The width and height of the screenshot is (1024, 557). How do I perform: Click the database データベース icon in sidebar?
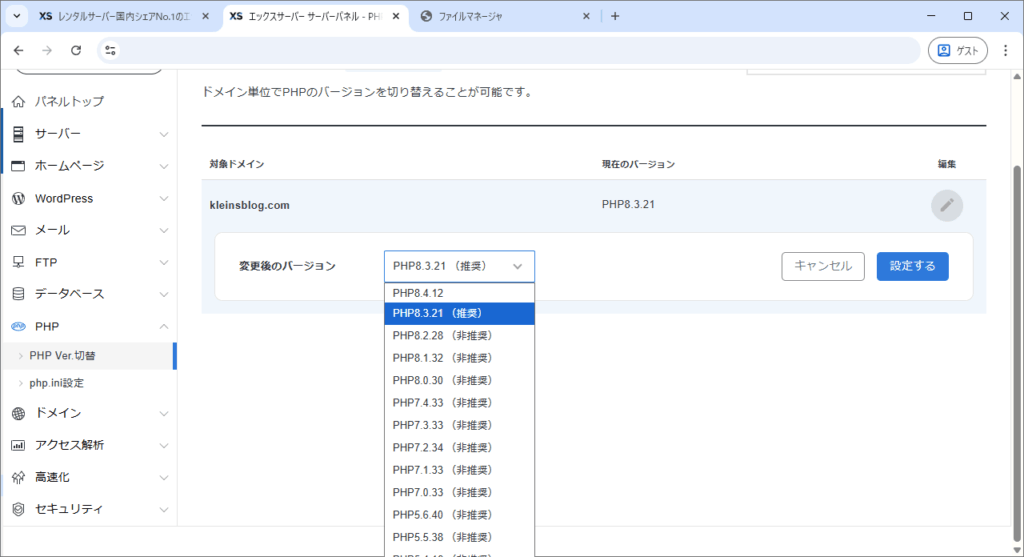tap(18, 294)
